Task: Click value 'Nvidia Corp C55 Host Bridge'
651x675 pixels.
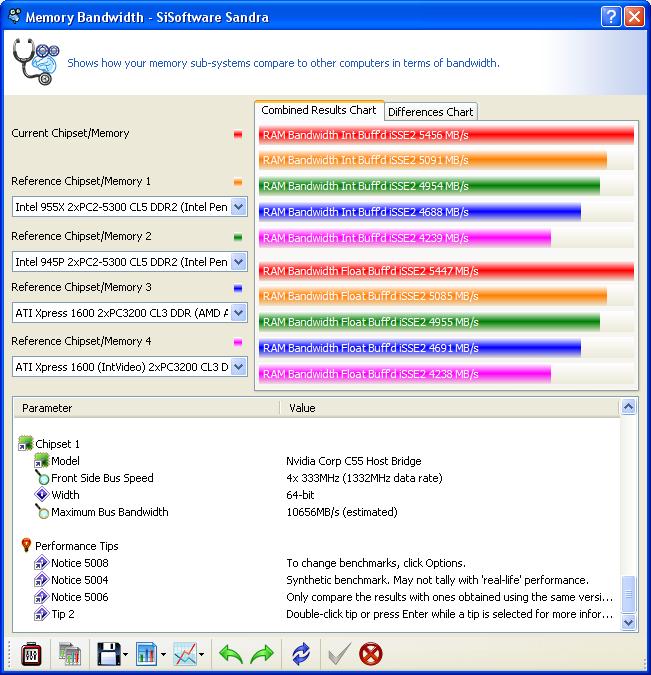Action: [x=353, y=461]
